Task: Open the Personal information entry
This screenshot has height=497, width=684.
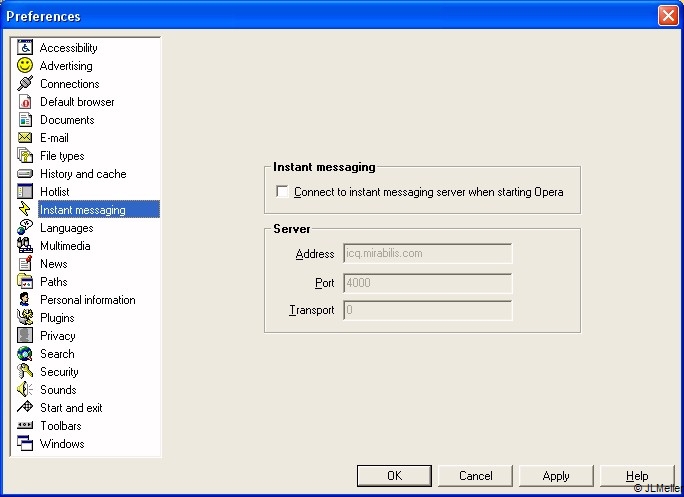Action: 88,300
